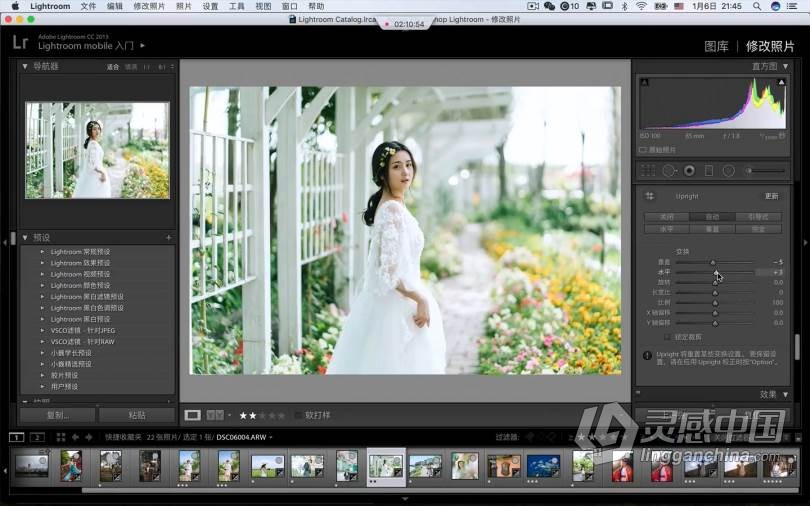
Task: Click the Y 轴偏移 offset slider handle
Action: pyautogui.click(x=715, y=323)
